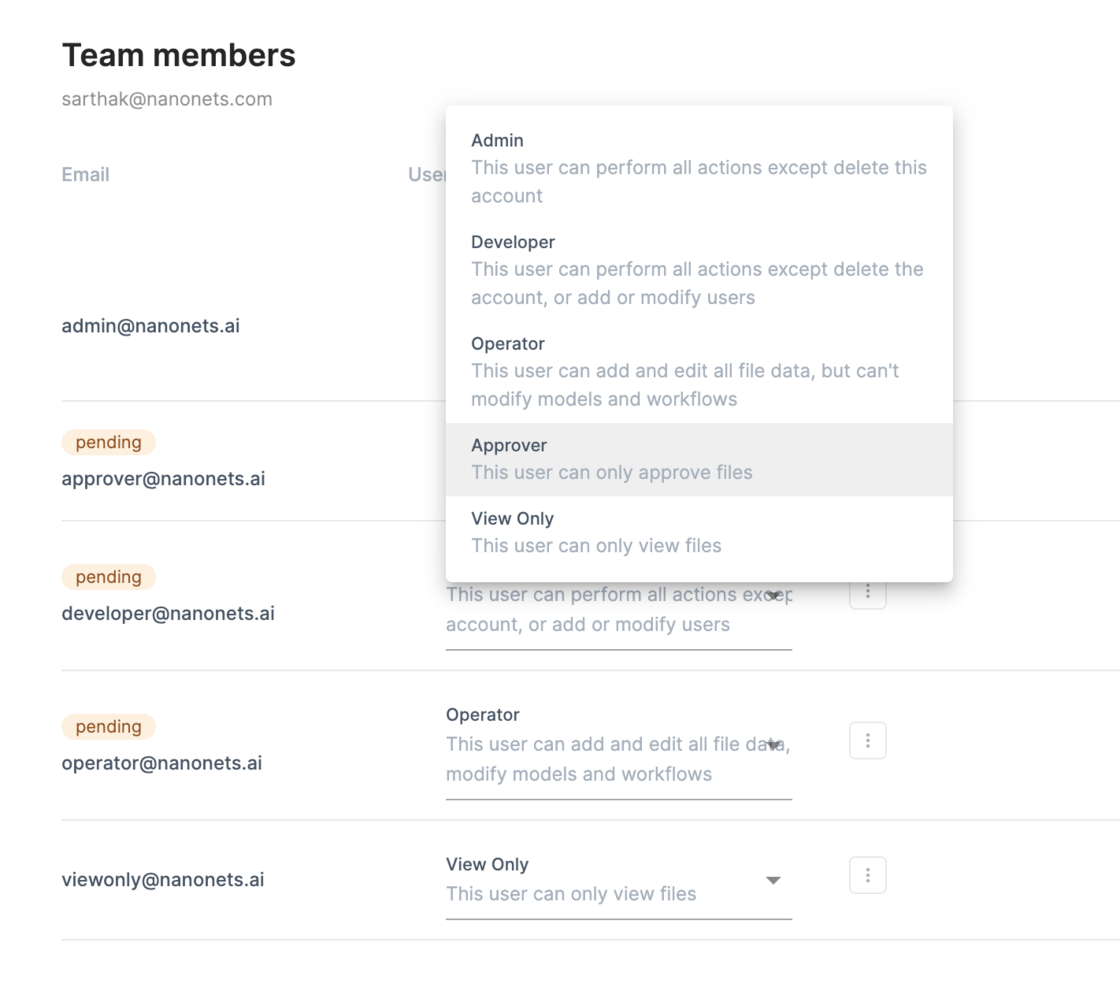Click the Team members heading
The height and width of the screenshot is (991, 1120).
179,55
